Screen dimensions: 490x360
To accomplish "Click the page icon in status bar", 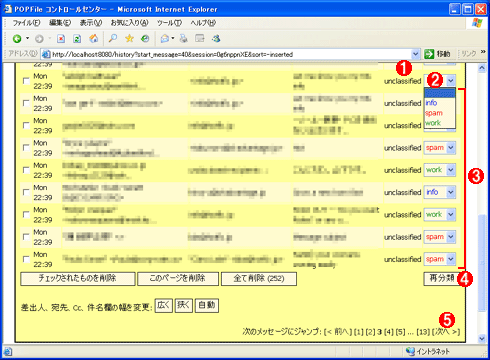I will coord(8,351).
